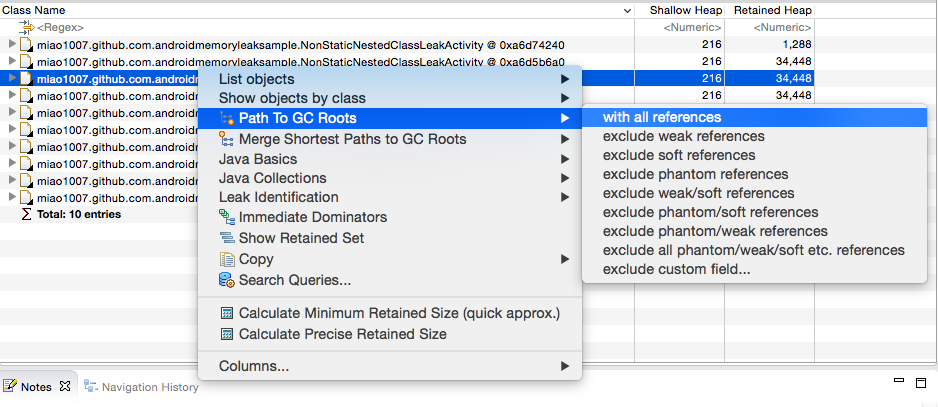
Task: Click the Merge Shortest Paths icon
Action: [x=227, y=139]
